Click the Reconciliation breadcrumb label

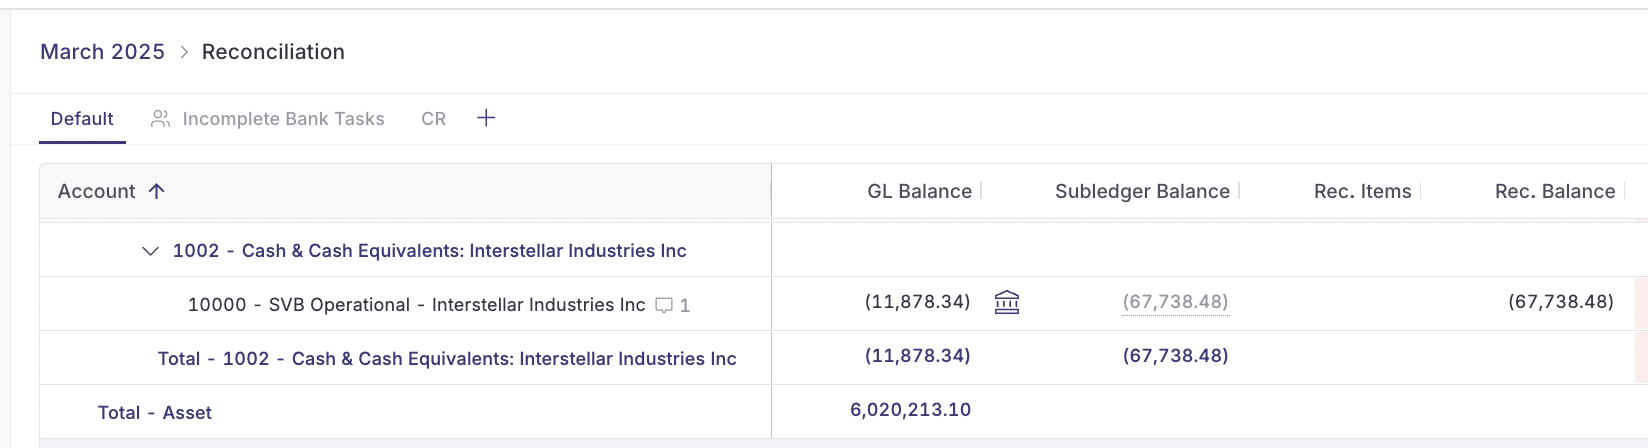click(x=273, y=52)
